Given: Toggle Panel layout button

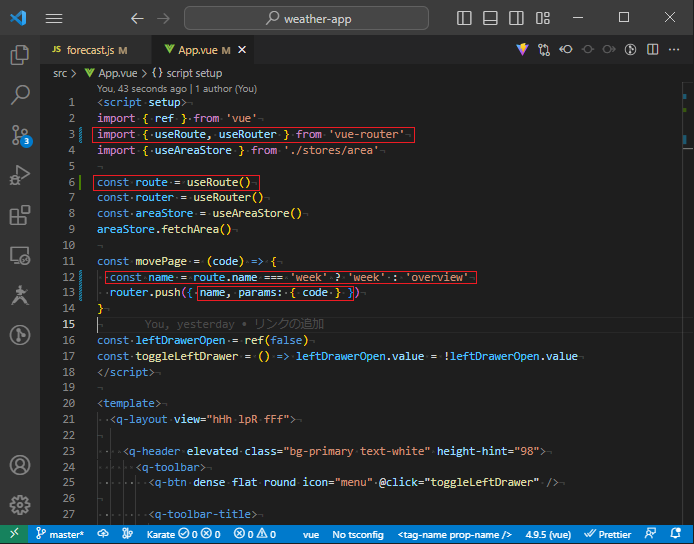Looking at the screenshot, I should (x=490, y=18).
